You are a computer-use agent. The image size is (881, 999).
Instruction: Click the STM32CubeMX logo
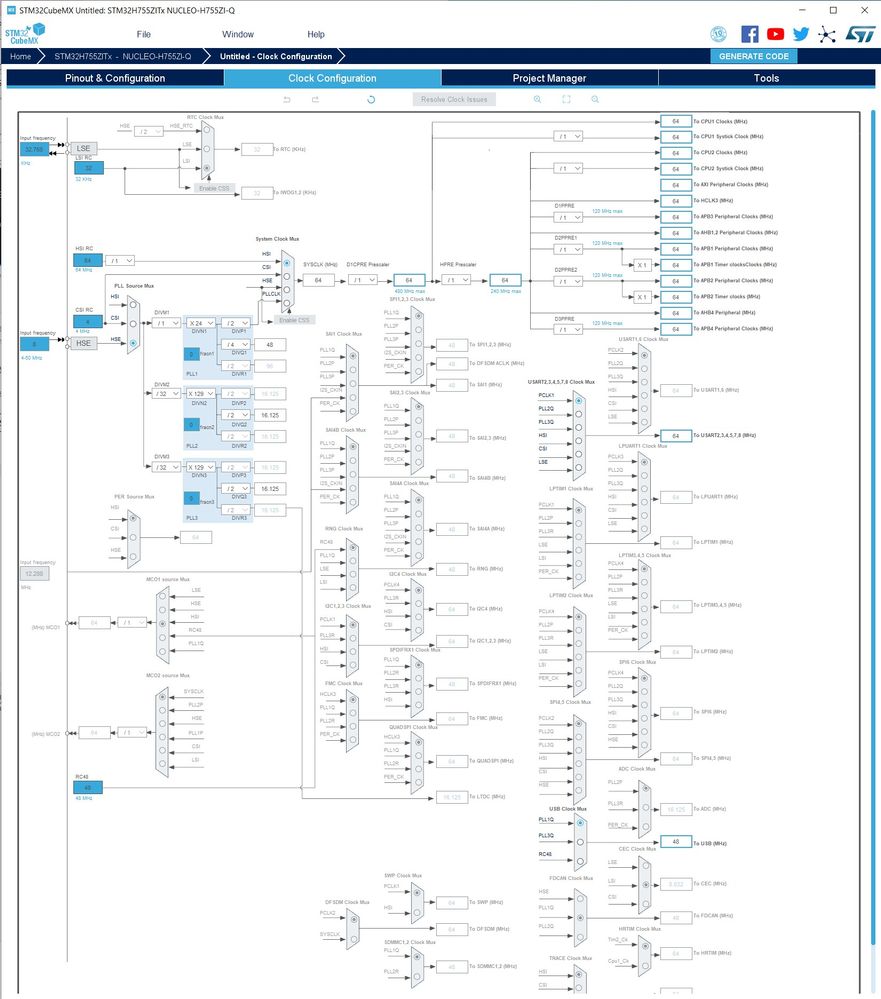pyautogui.click(x=25, y=33)
